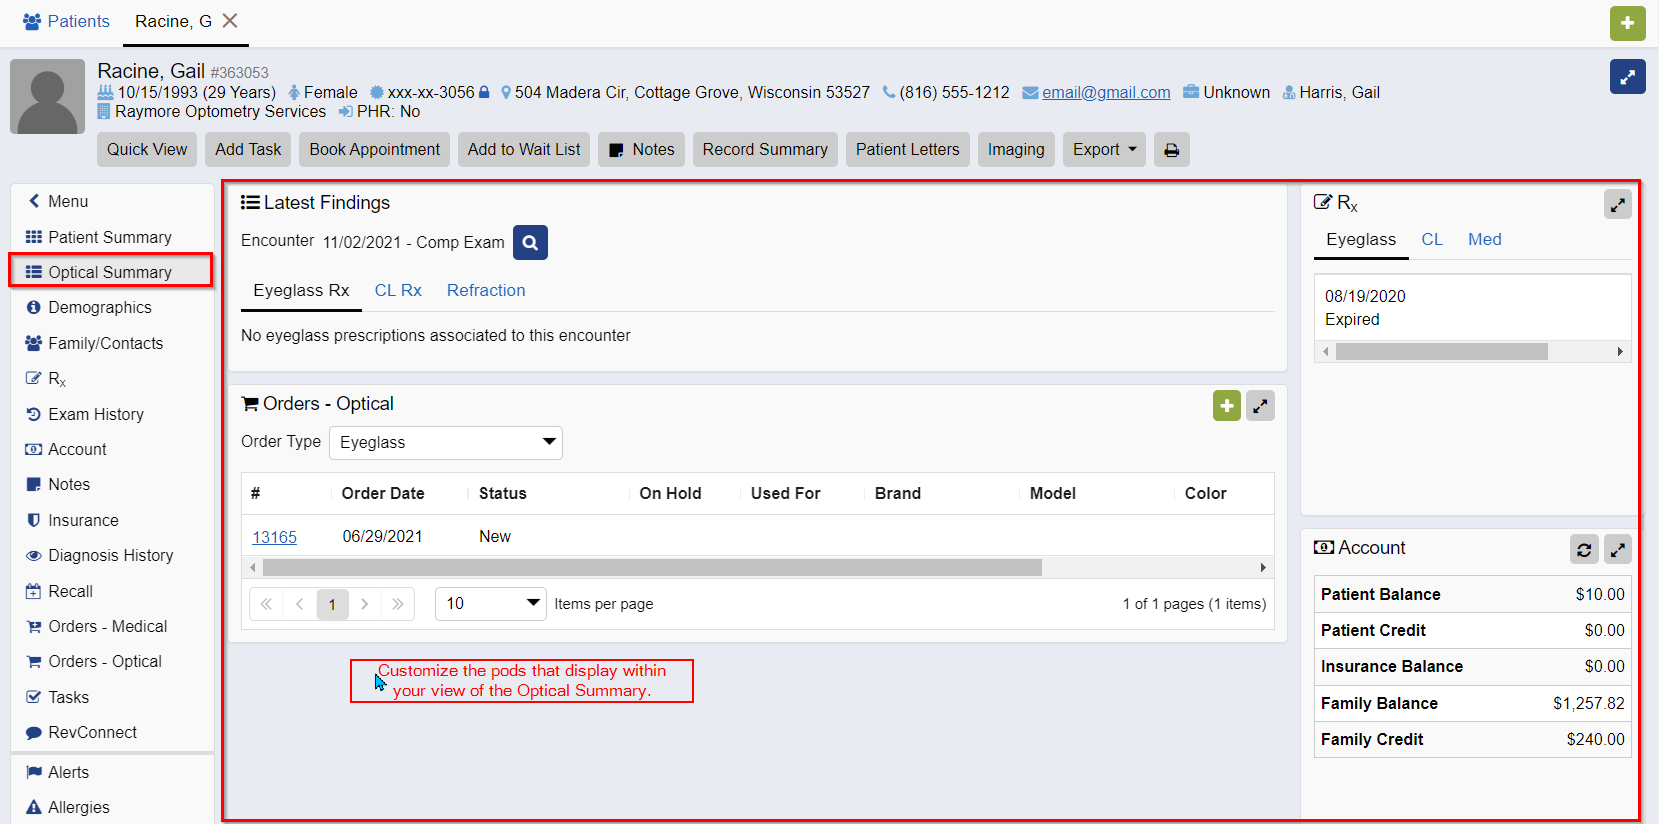Open Family/Contacts in sidebar
The image size is (1659, 824).
(112, 343)
